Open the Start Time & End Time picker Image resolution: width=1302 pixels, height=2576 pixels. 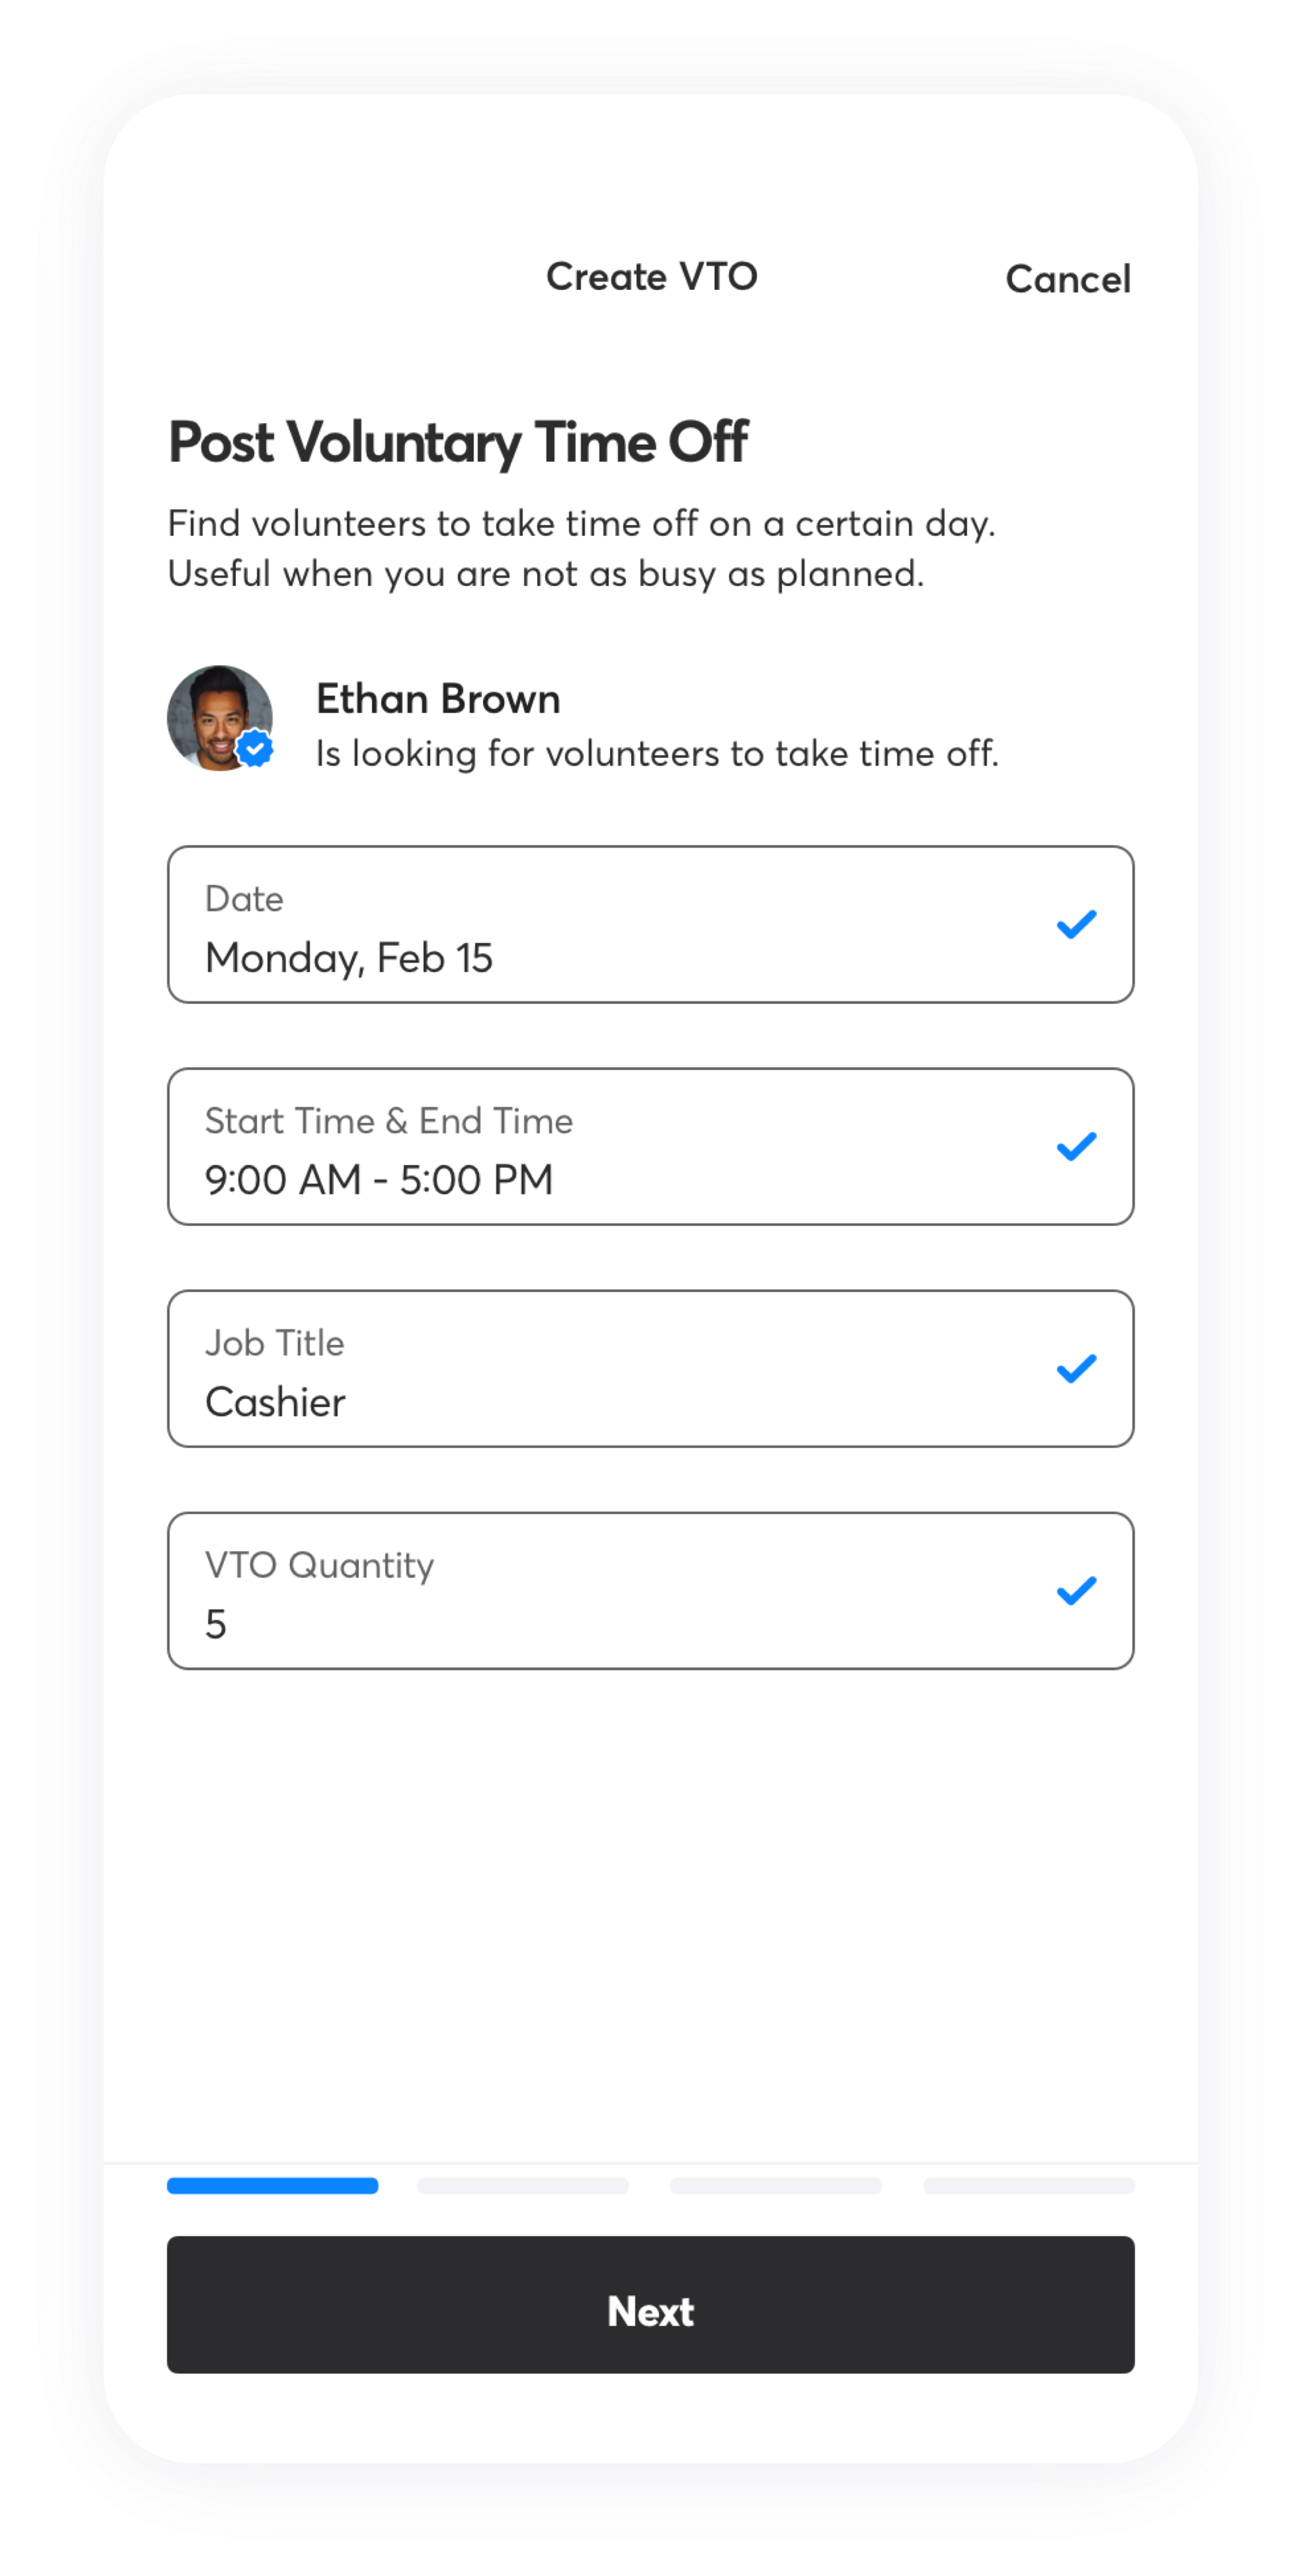tap(651, 1146)
